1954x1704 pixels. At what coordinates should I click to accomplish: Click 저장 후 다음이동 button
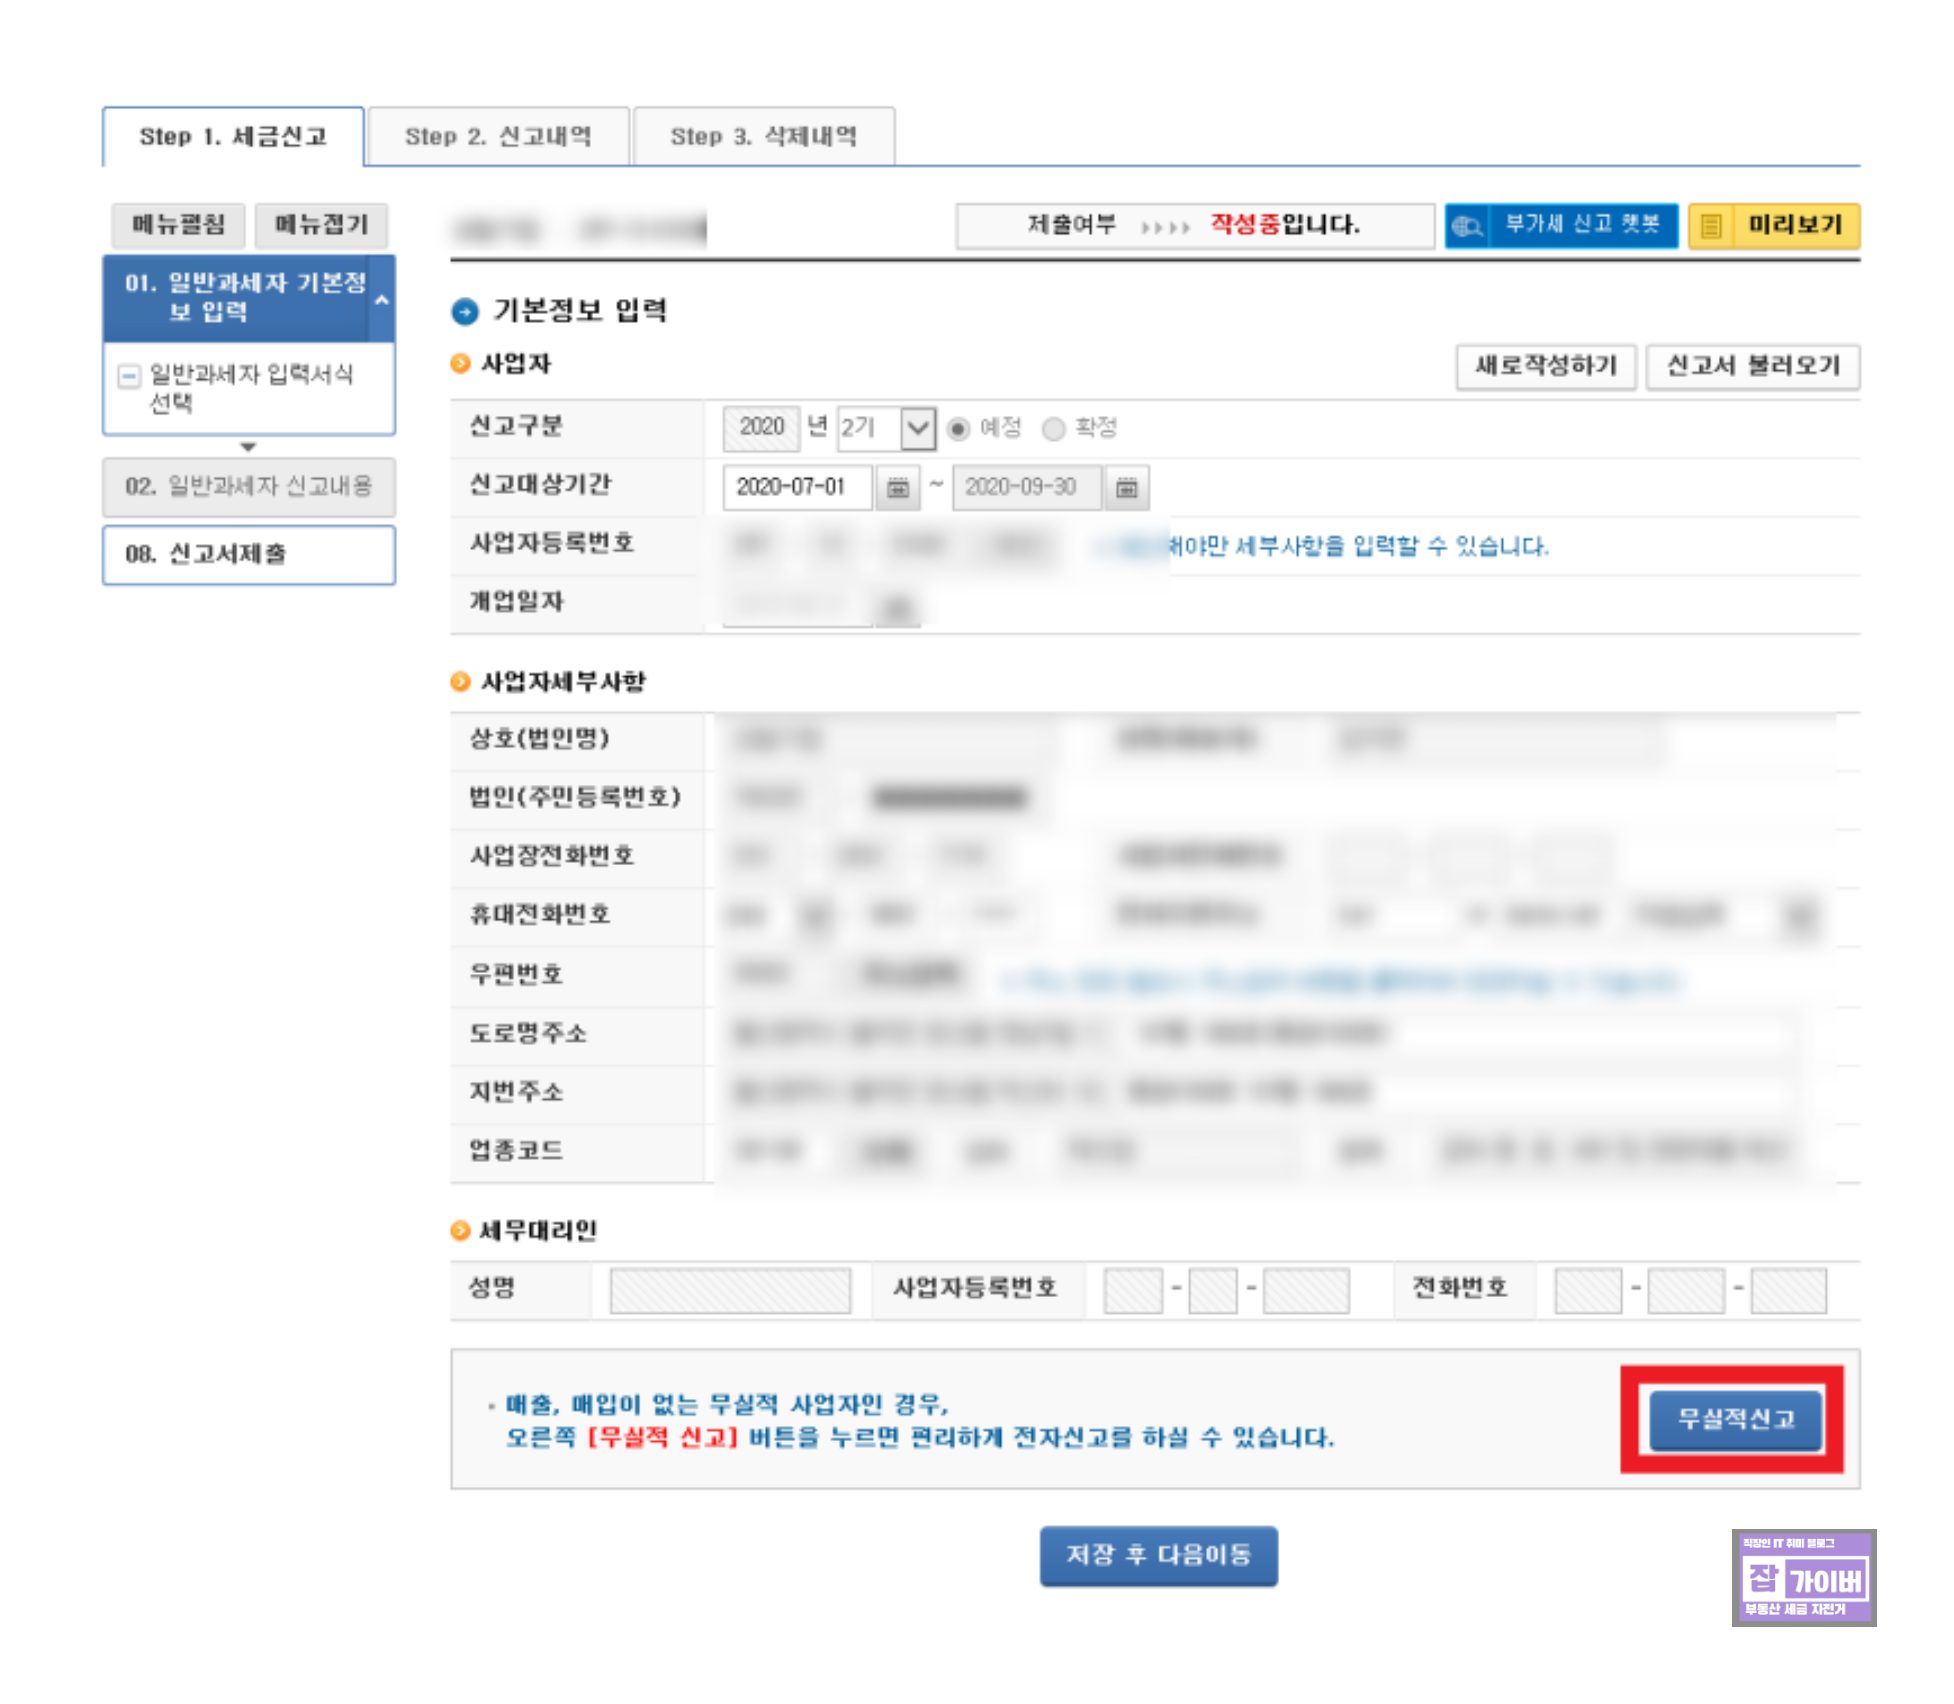click(1158, 1555)
